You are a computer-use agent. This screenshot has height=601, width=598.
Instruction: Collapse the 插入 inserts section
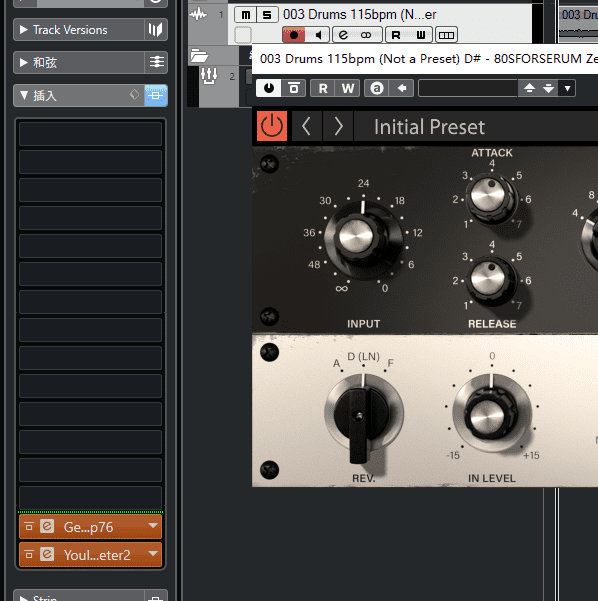pos(24,95)
